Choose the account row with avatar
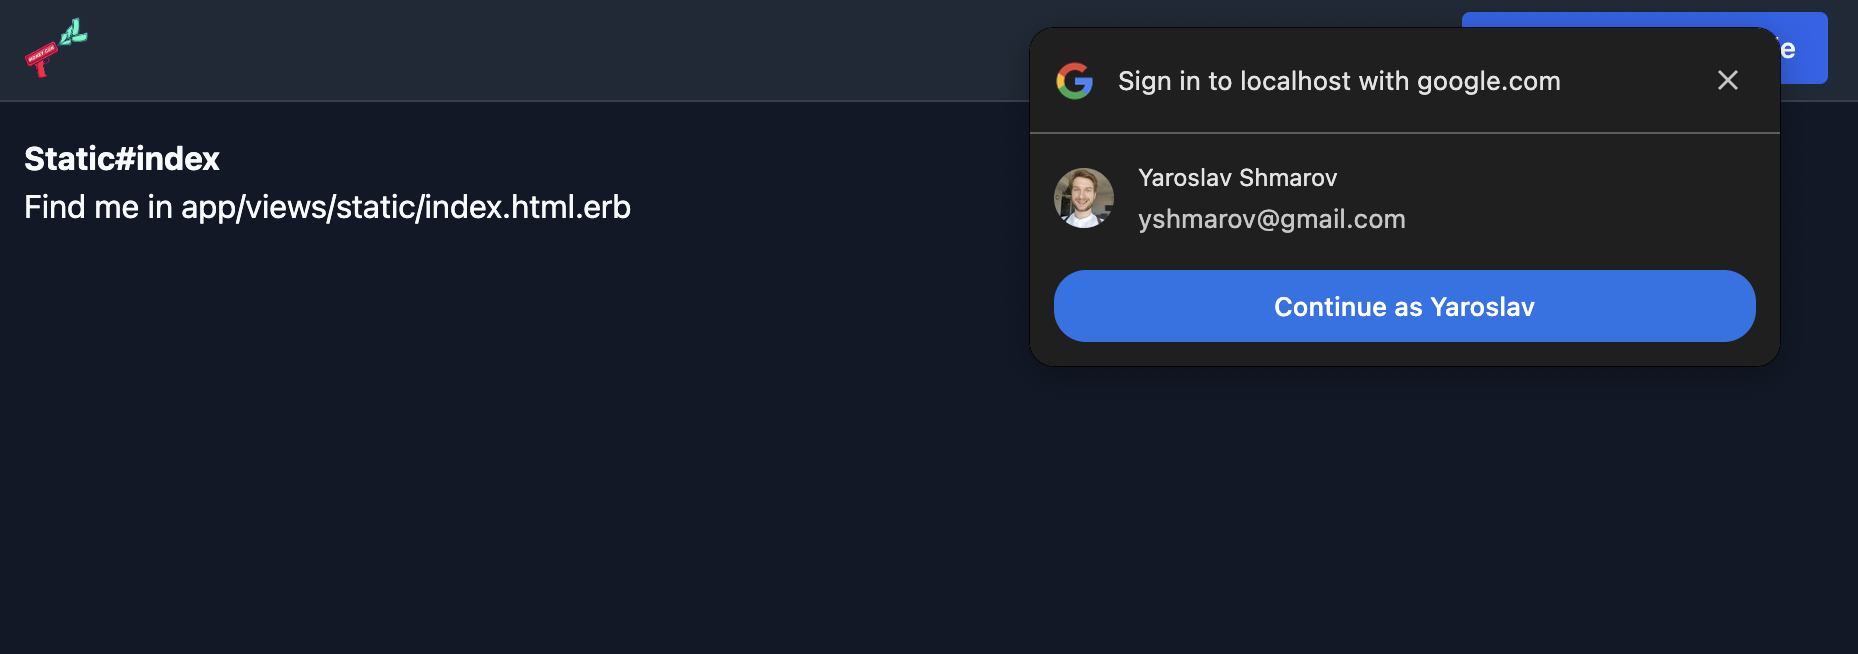The width and height of the screenshot is (1858, 654). pos(1404,198)
